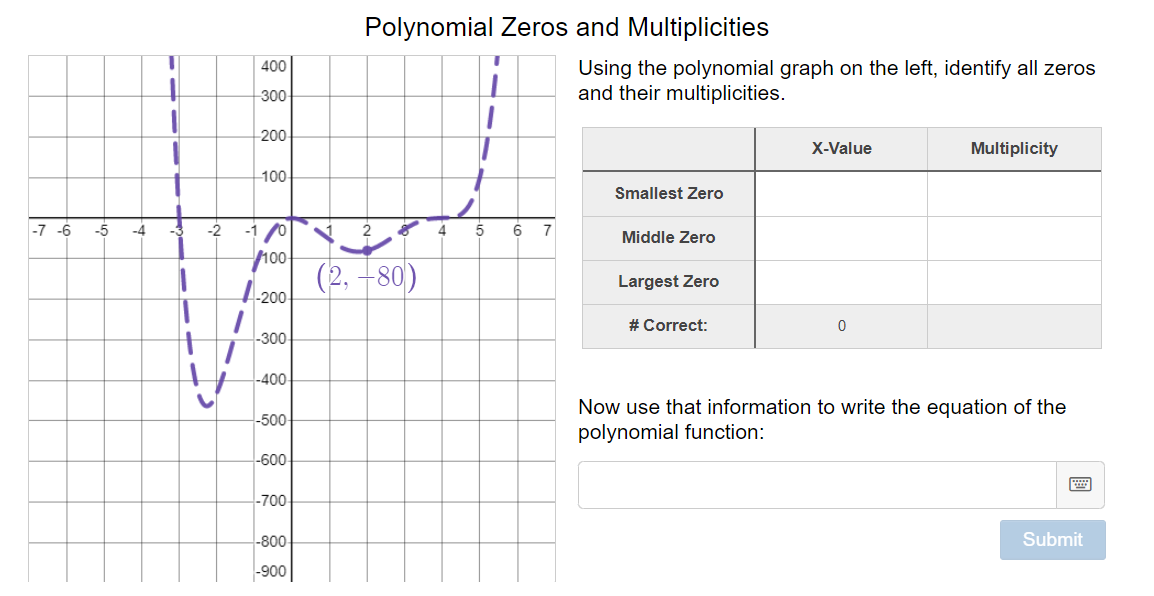
Task: Click the Multiplicity column header
Action: [1014, 148]
